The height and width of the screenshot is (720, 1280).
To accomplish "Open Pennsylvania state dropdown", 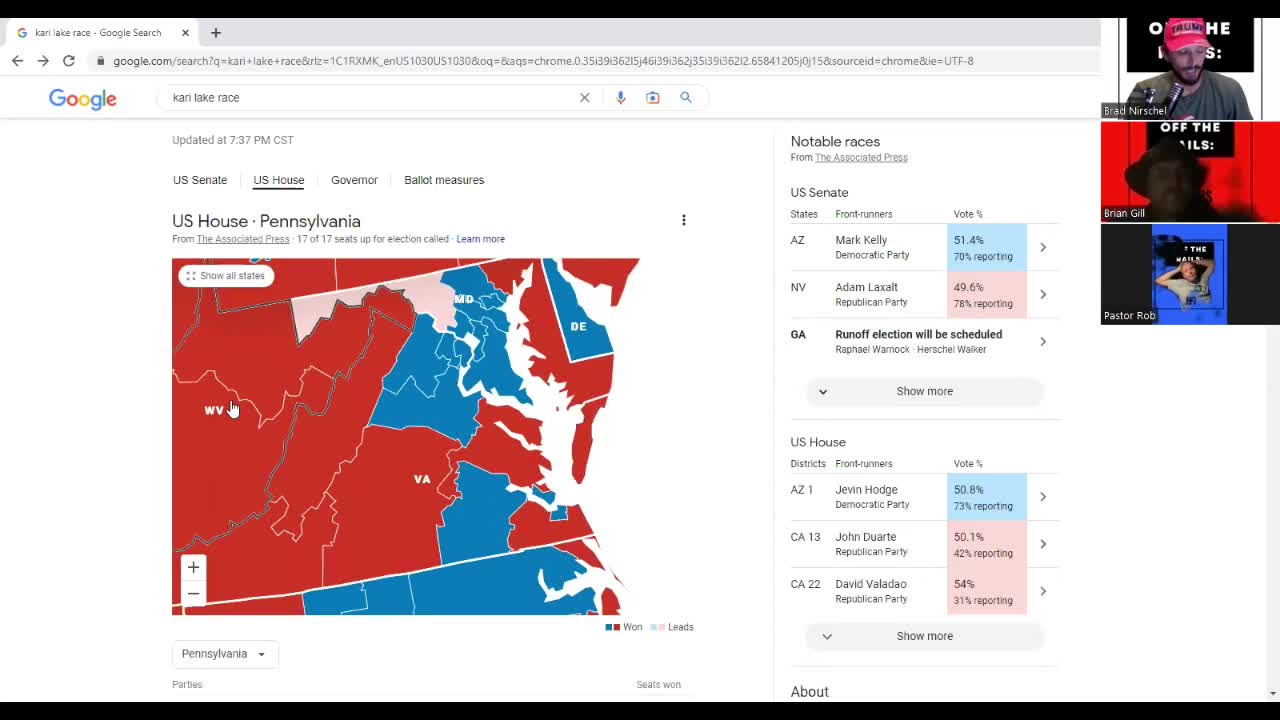I will [x=224, y=654].
